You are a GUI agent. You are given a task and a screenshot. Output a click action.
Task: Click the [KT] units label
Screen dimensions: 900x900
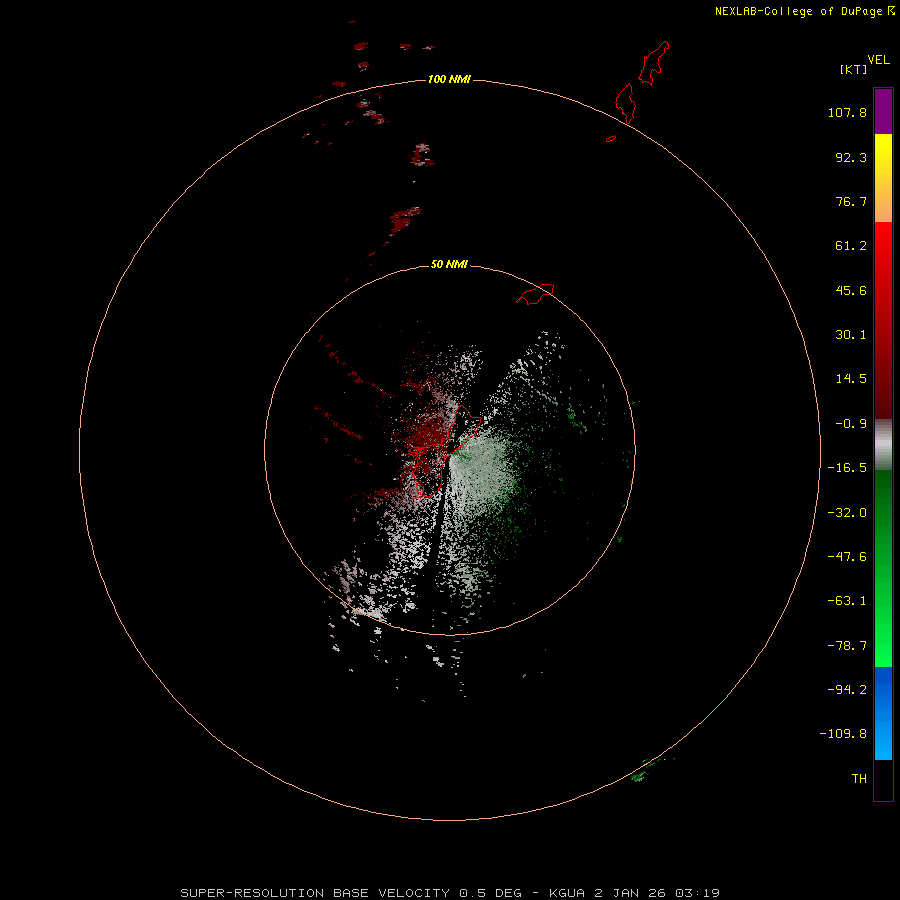point(854,69)
